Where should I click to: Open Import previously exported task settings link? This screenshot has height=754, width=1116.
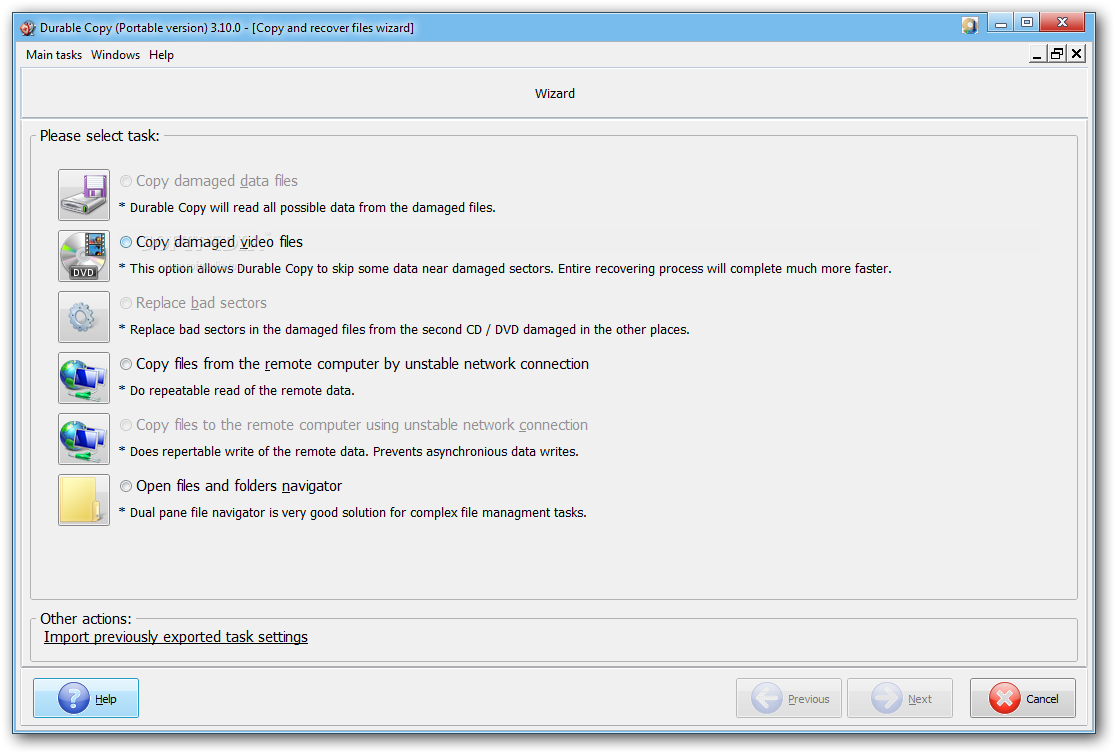point(176,637)
